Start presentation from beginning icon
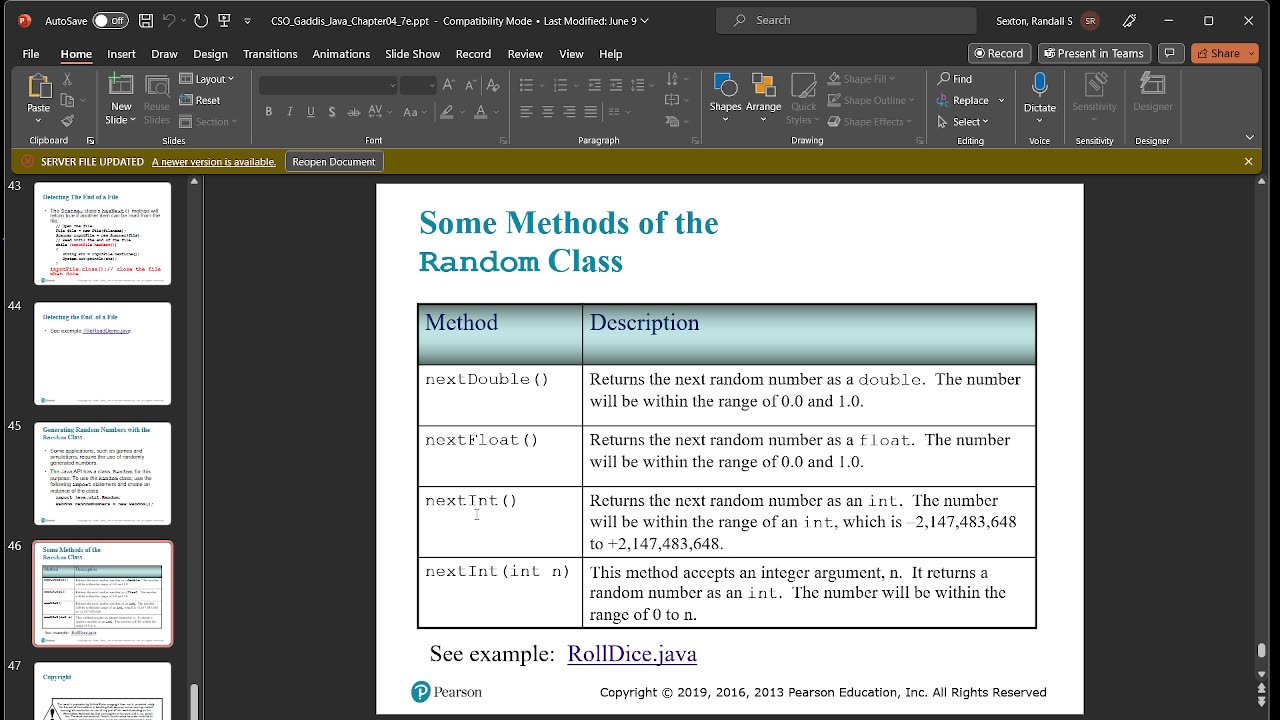This screenshot has width=1280, height=720. [224, 20]
